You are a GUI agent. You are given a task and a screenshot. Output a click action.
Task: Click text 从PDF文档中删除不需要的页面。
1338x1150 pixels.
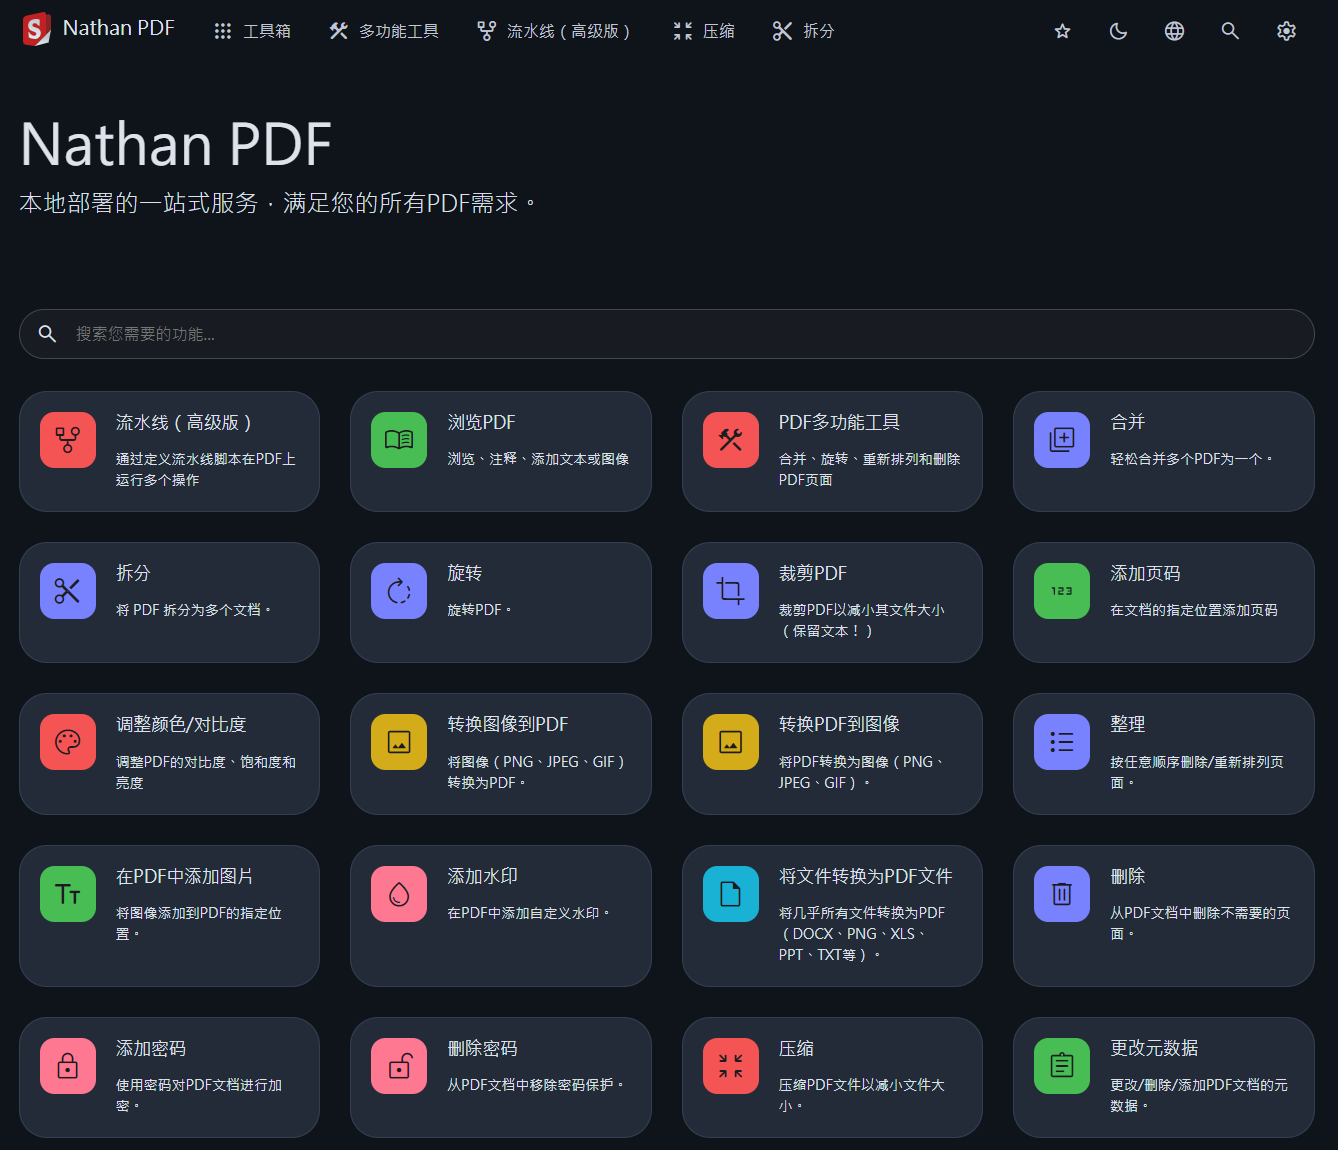[1200, 923]
